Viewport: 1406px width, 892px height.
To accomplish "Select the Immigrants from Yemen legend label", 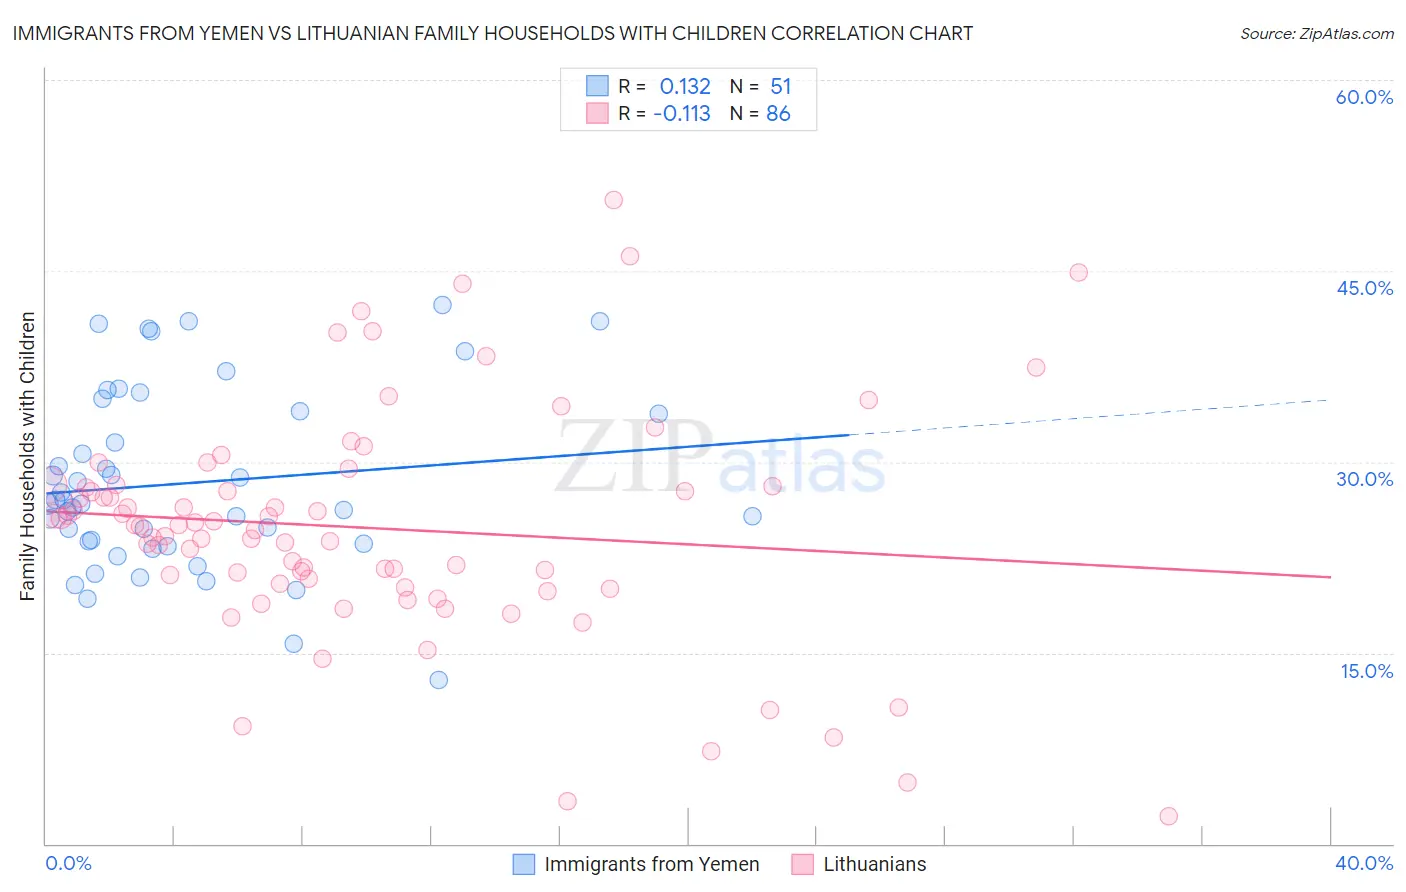I will 652,864.
